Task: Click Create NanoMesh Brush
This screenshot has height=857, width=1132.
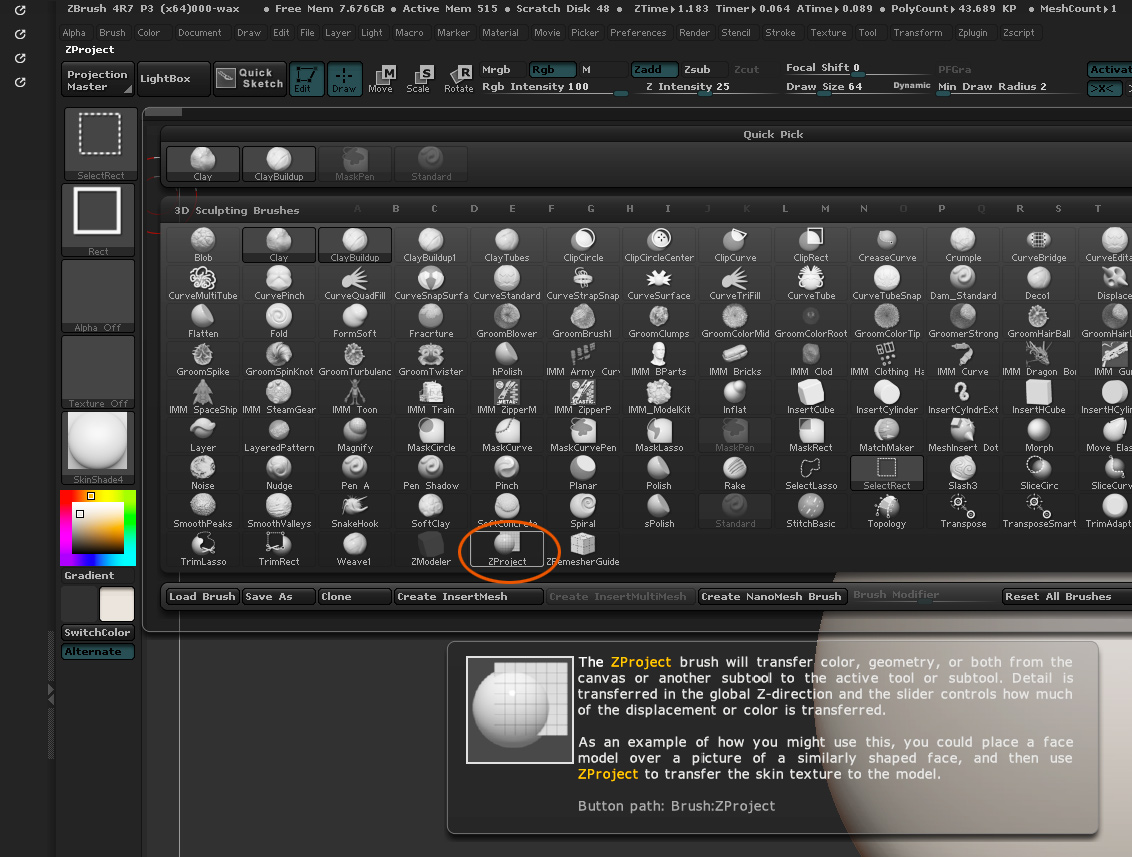Action: click(771, 596)
